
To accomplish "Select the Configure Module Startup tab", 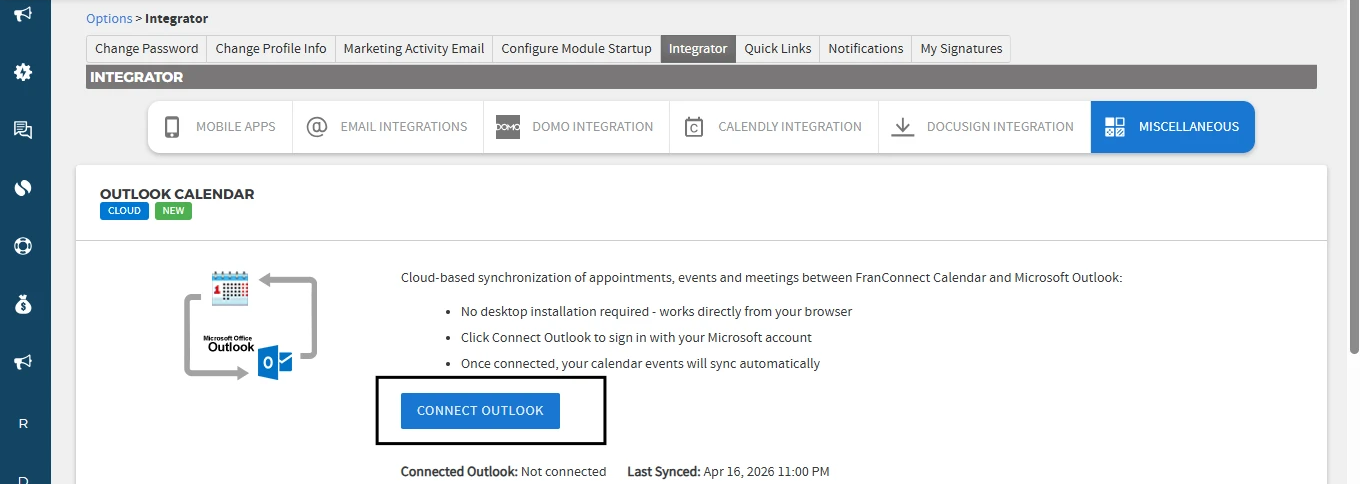I will click(576, 49).
